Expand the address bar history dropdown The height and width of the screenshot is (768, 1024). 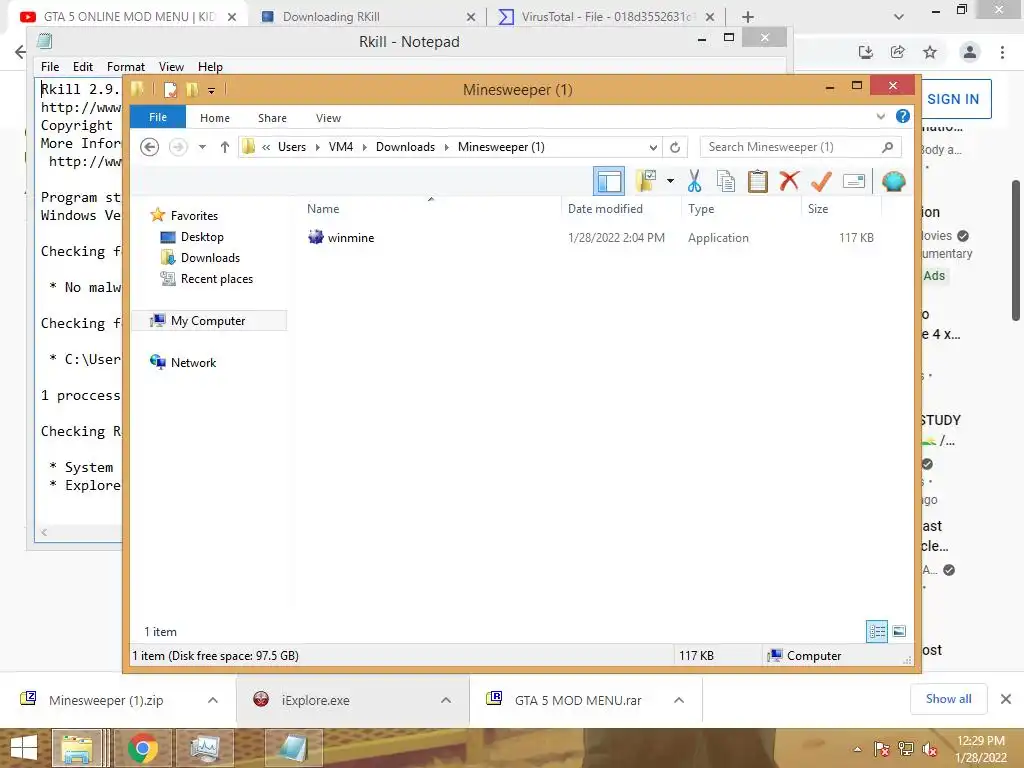[652, 148]
